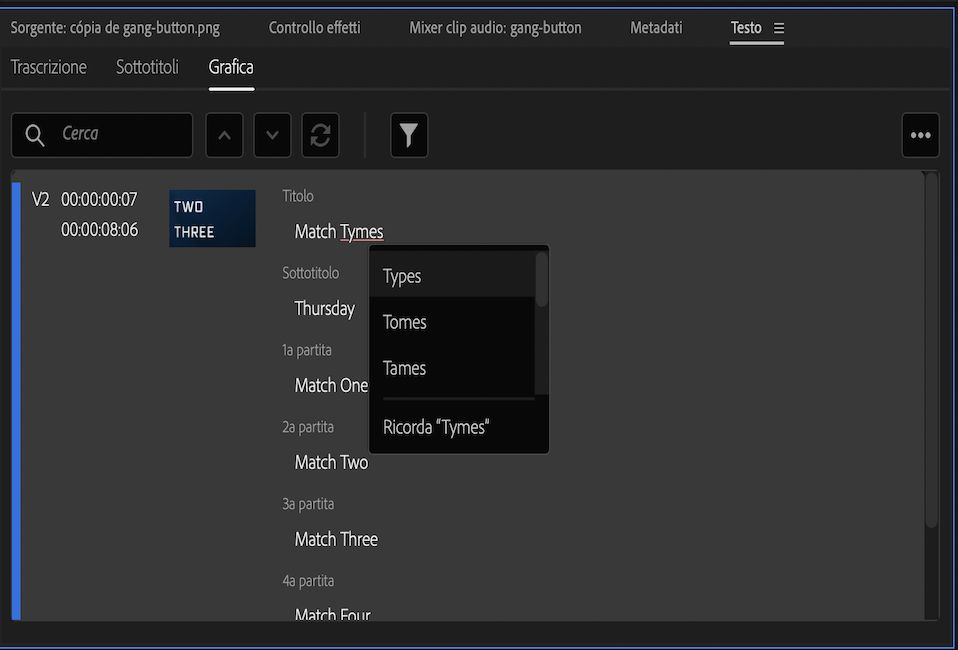This screenshot has width=958, height=650.
Task: Click the suggestions popup scrollbar
Action: pos(541,280)
